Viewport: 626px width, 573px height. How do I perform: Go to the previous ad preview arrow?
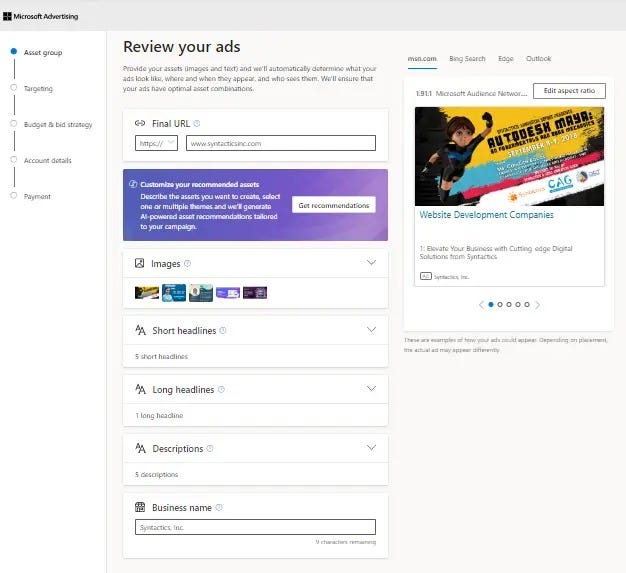[481, 305]
